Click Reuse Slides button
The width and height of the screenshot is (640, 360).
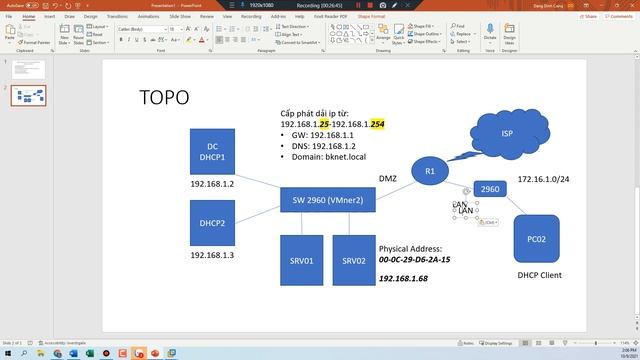click(x=78, y=35)
